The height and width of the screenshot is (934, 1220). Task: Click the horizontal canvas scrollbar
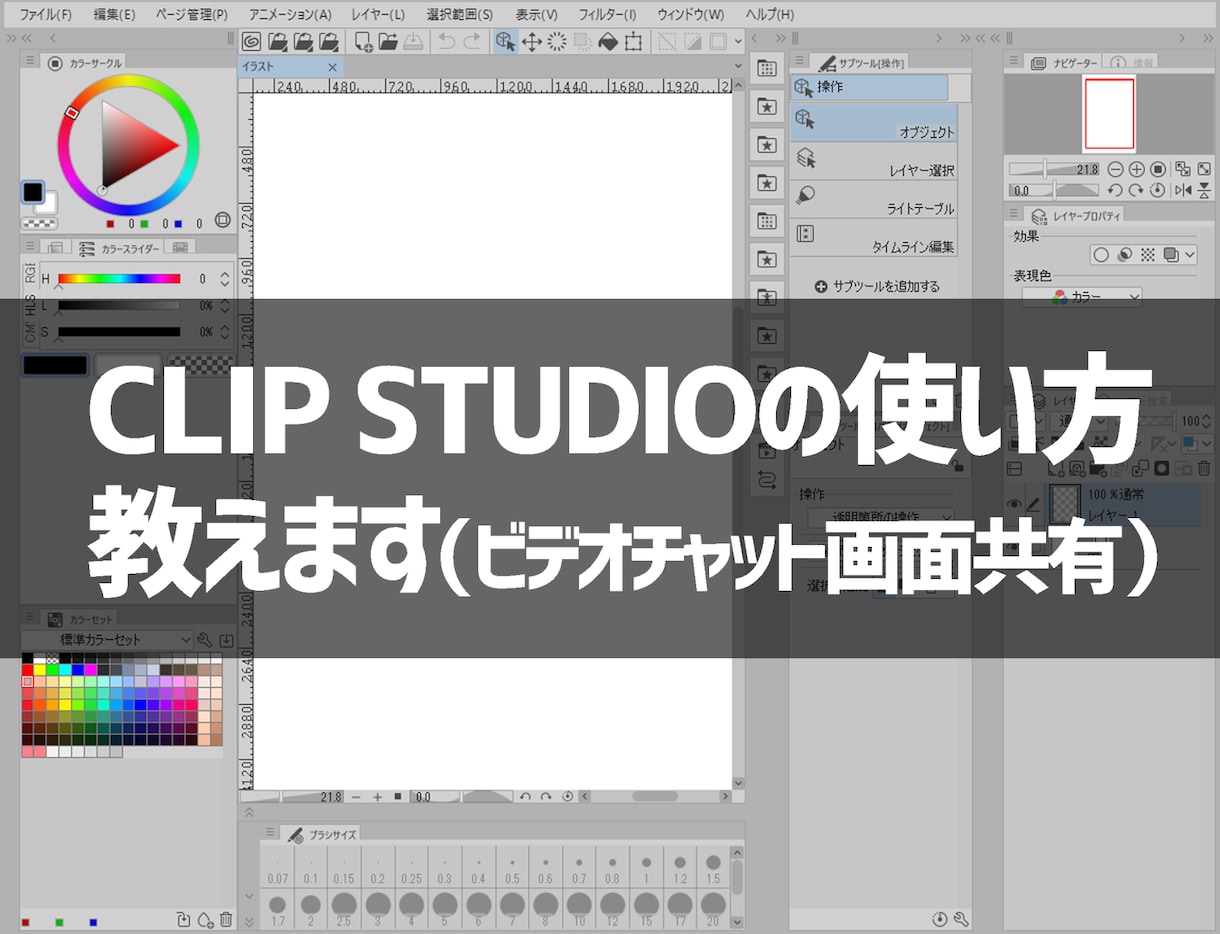point(655,797)
